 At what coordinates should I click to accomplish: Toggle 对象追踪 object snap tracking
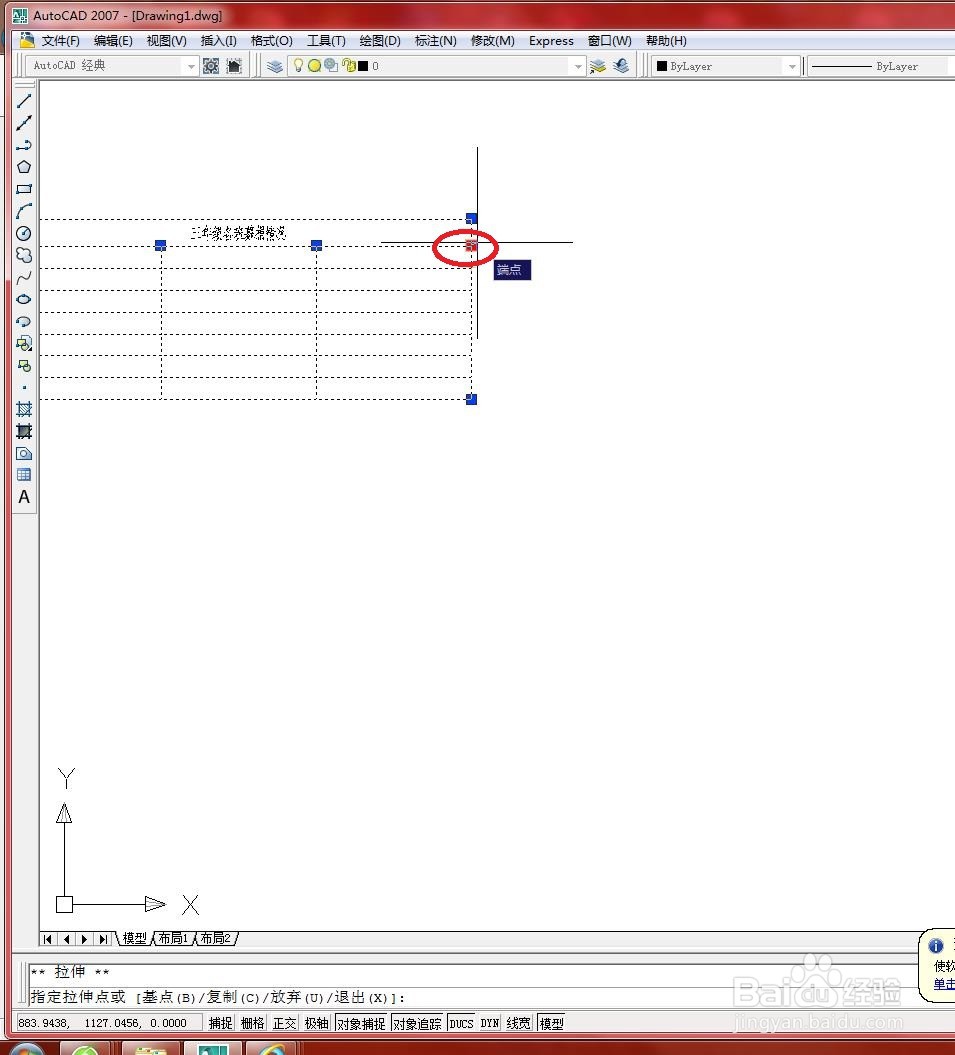point(417,1023)
